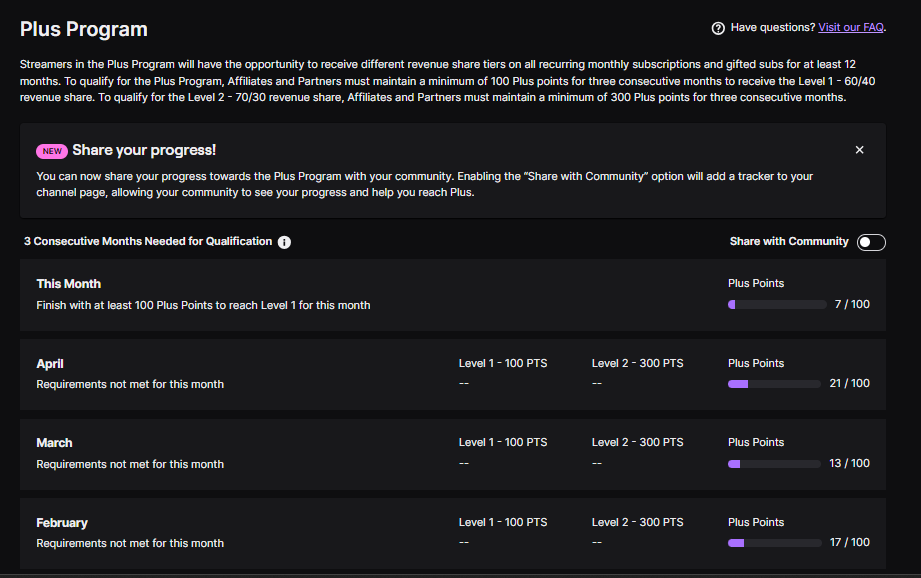The height and width of the screenshot is (578, 921).
Task: Click April's Level 1 - 100 PTS label
Action: coord(503,364)
